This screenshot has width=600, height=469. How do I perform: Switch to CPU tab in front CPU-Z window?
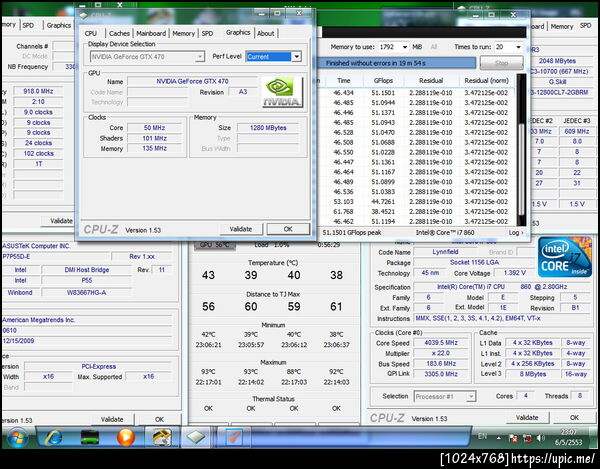pos(91,33)
